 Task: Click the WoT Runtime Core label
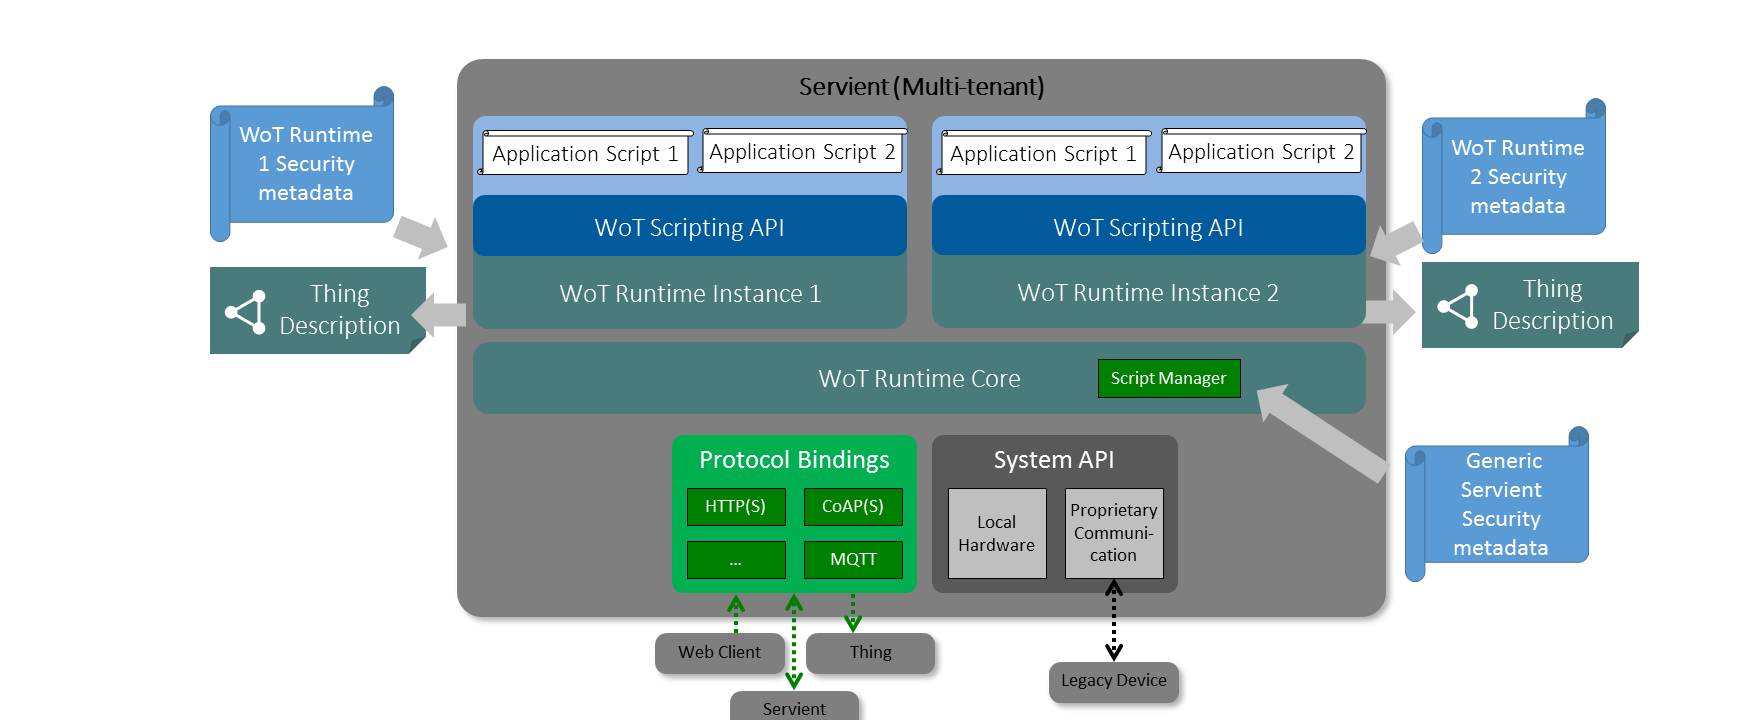click(919, 379)
